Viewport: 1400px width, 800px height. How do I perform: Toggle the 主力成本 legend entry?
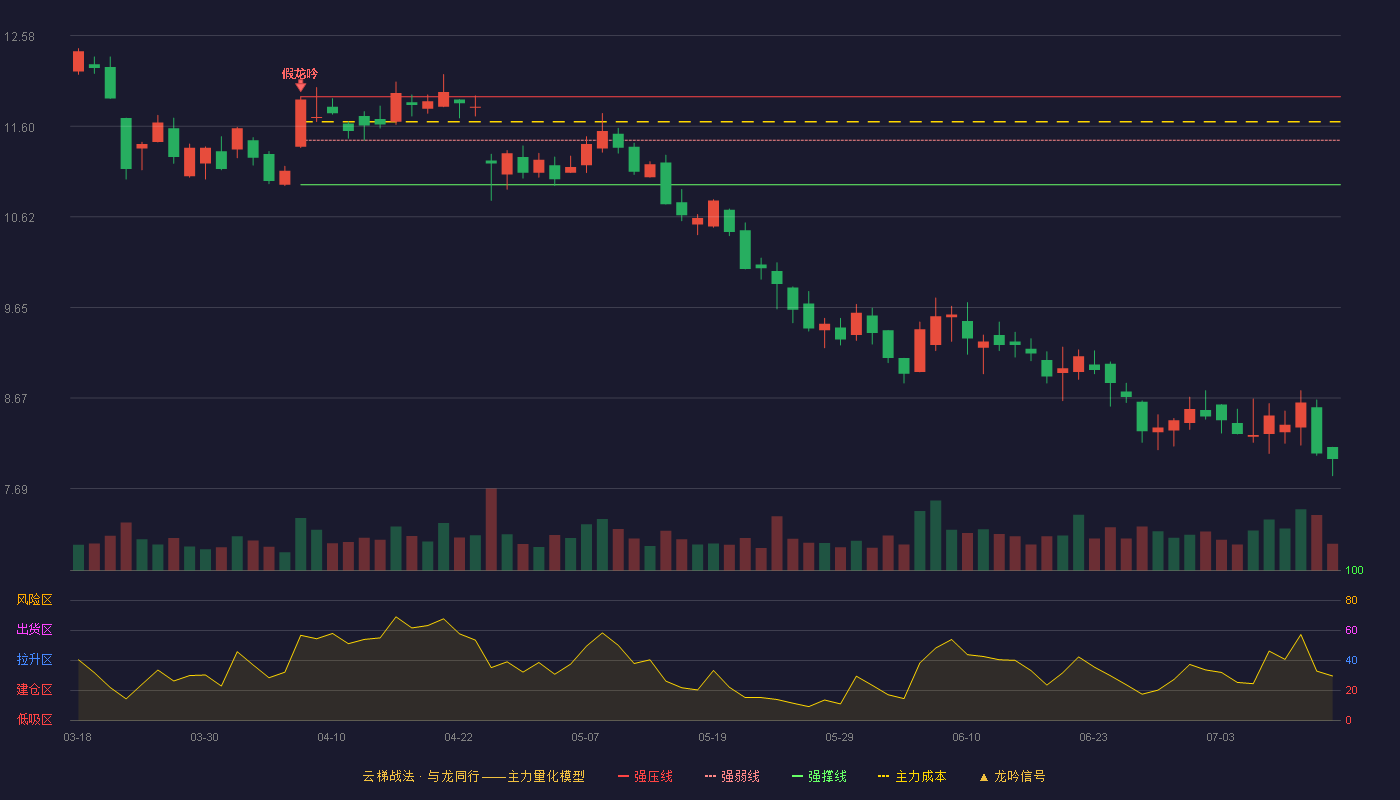(912, 776)
